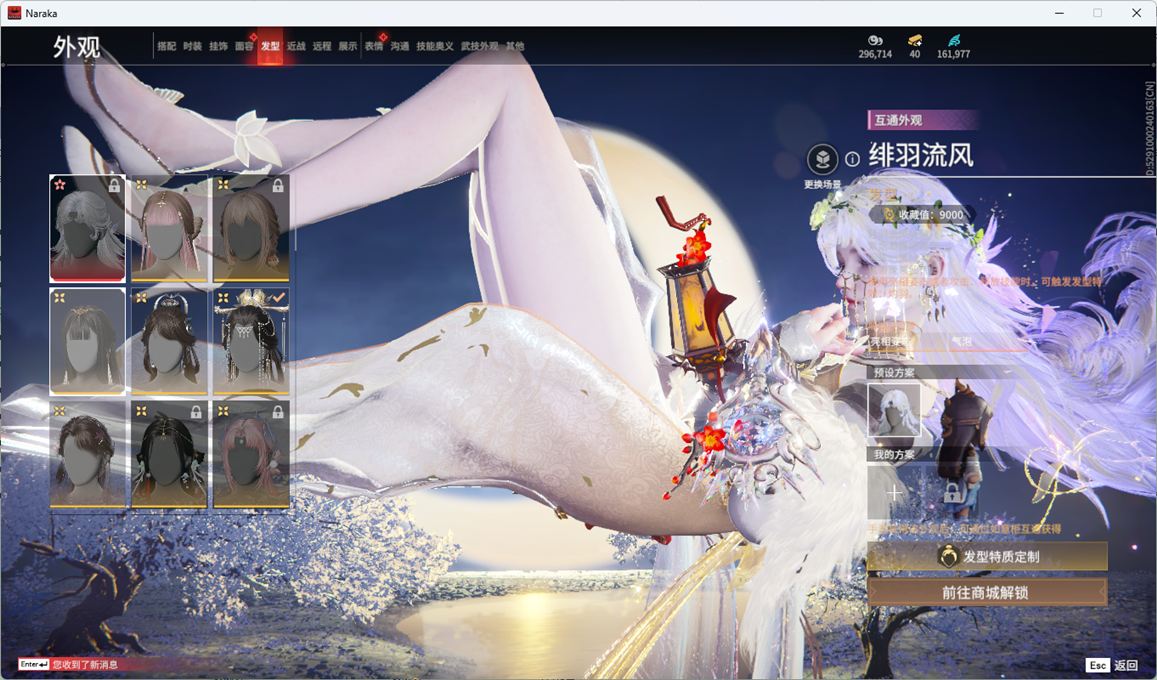Open the info icon beside 绯羽流风
This screenshot has height=680, width=1157.
[x=852, y=159]
